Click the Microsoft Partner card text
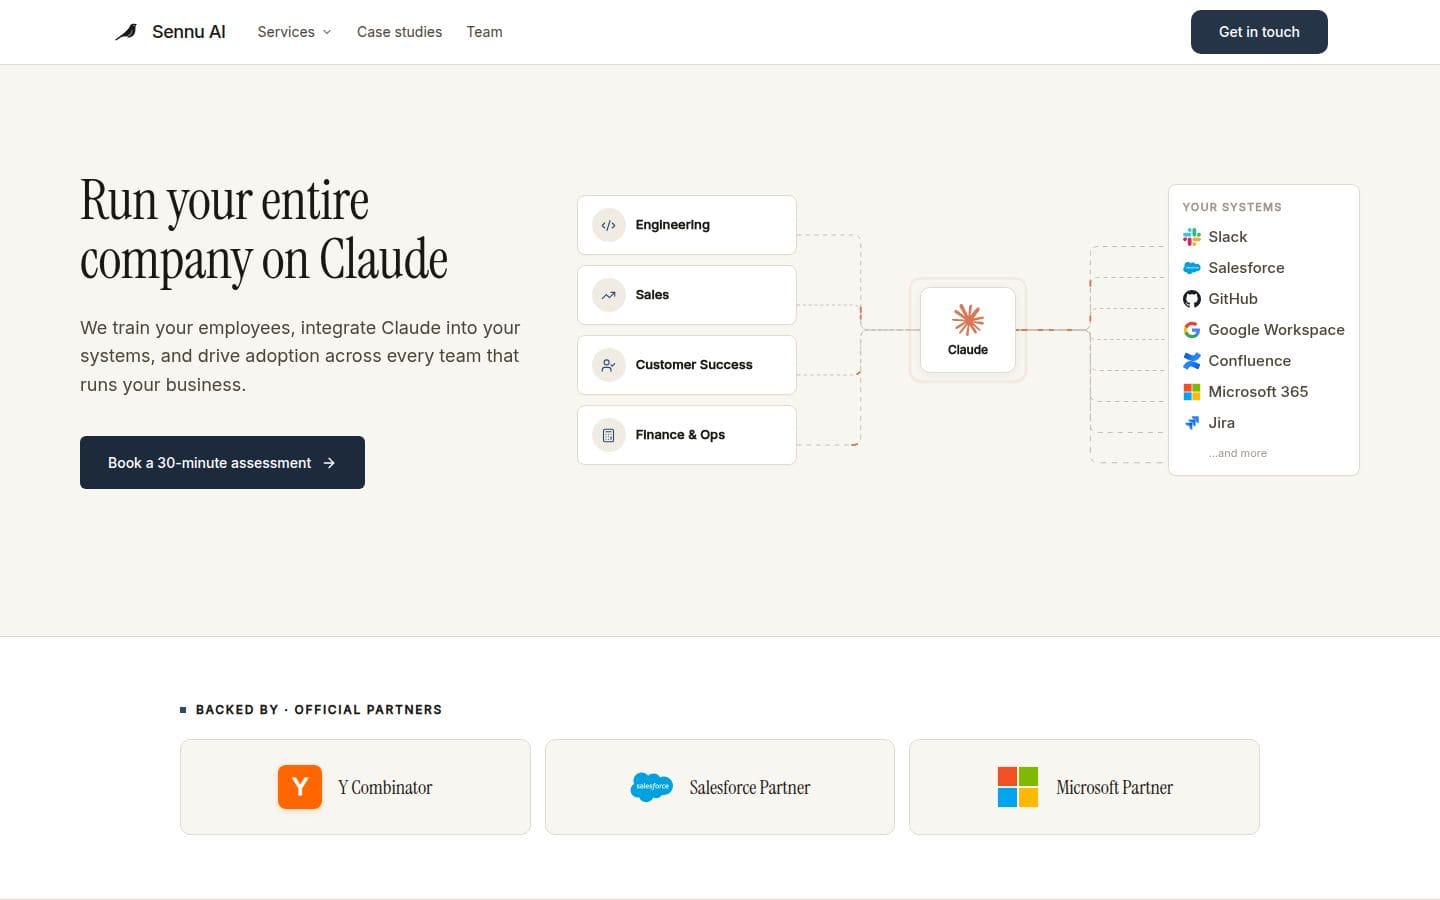Image resolution: width=1440 pixels, height=900 pixels. pos(1115,788)
